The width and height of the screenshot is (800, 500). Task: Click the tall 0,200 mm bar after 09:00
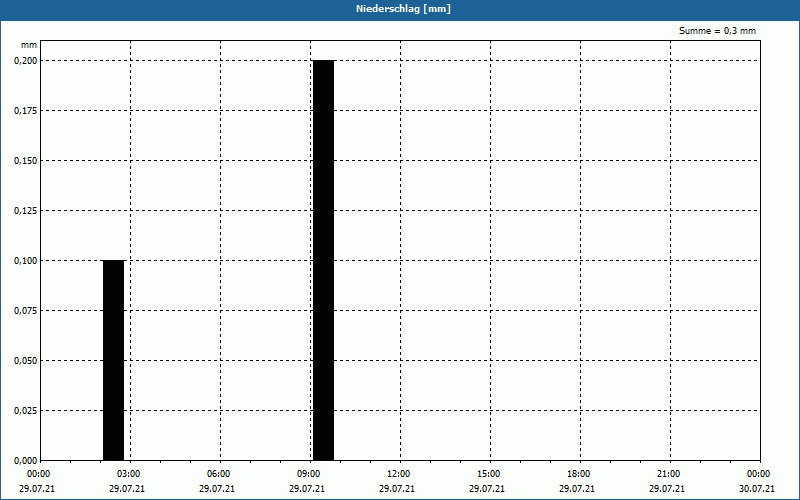tap(323, 260)
